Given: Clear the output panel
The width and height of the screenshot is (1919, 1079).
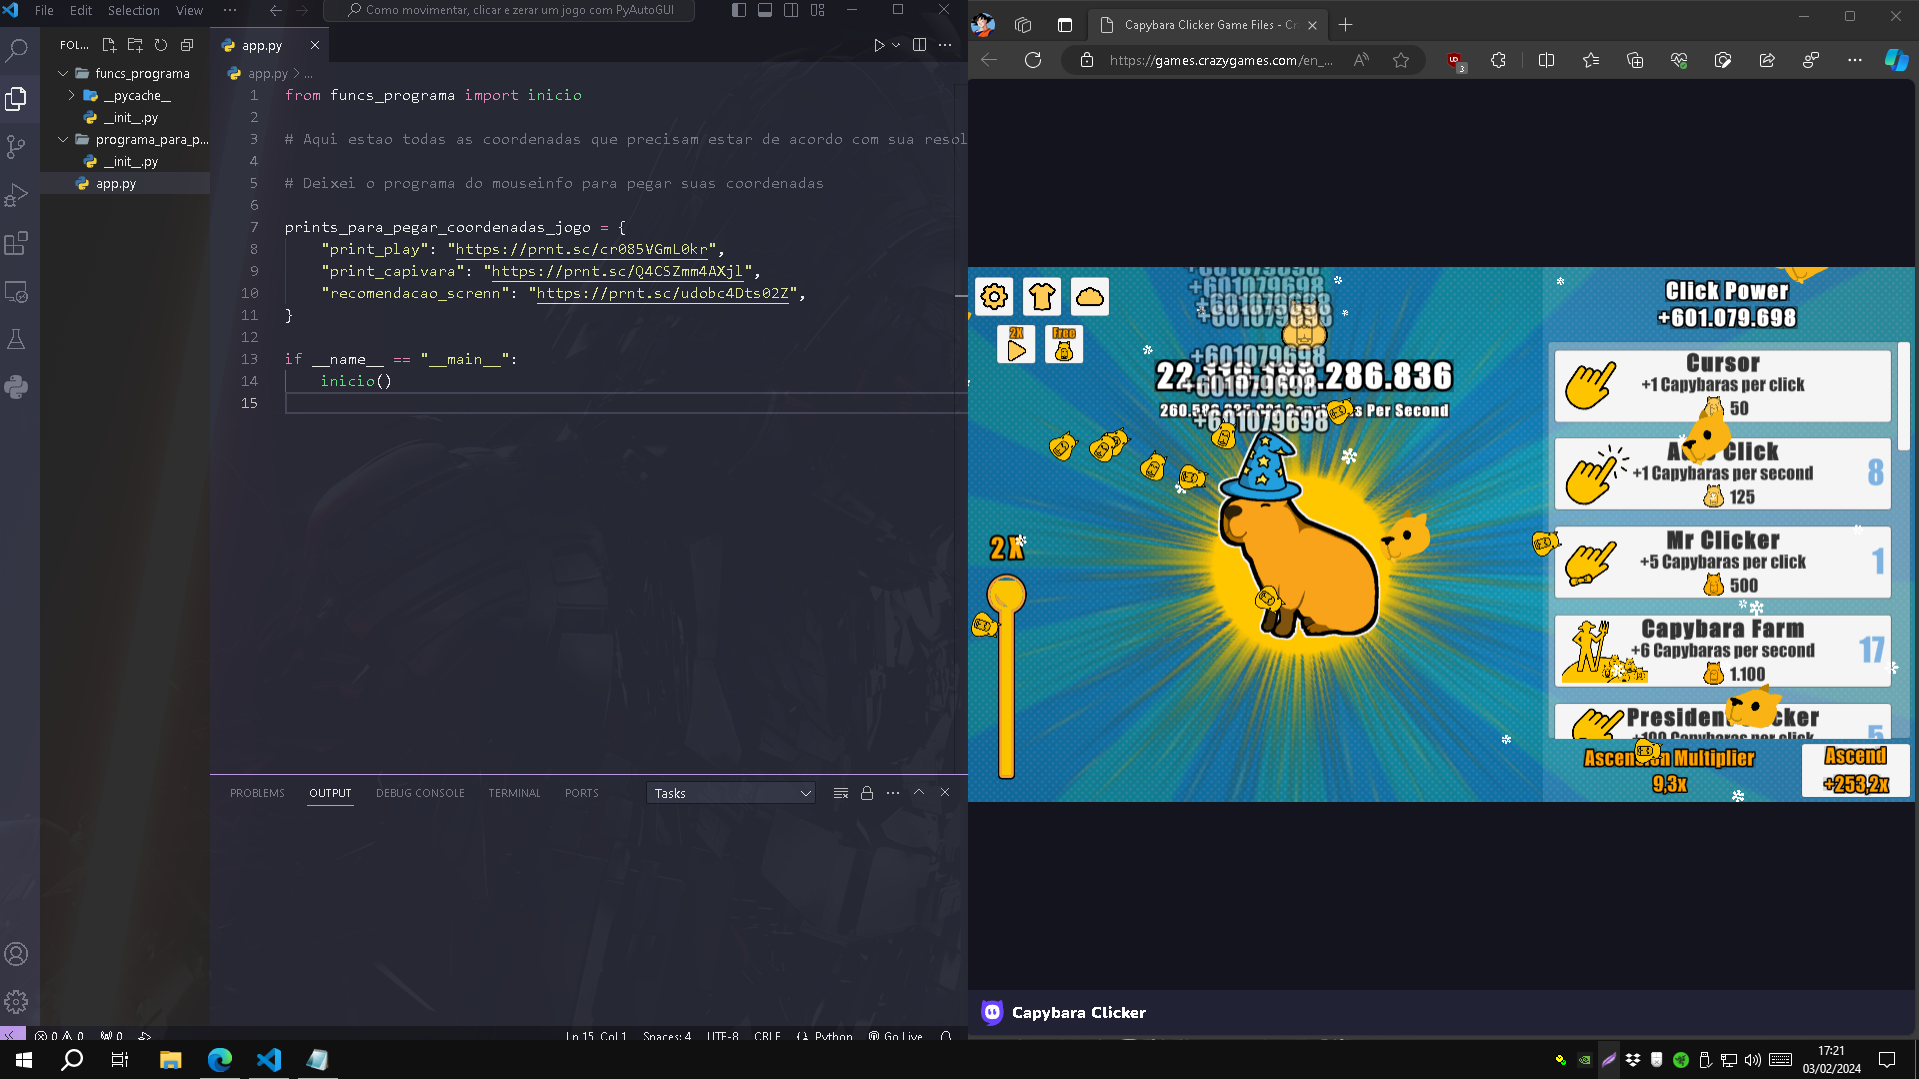Looking at the screenshot, I should coord(841,793).
